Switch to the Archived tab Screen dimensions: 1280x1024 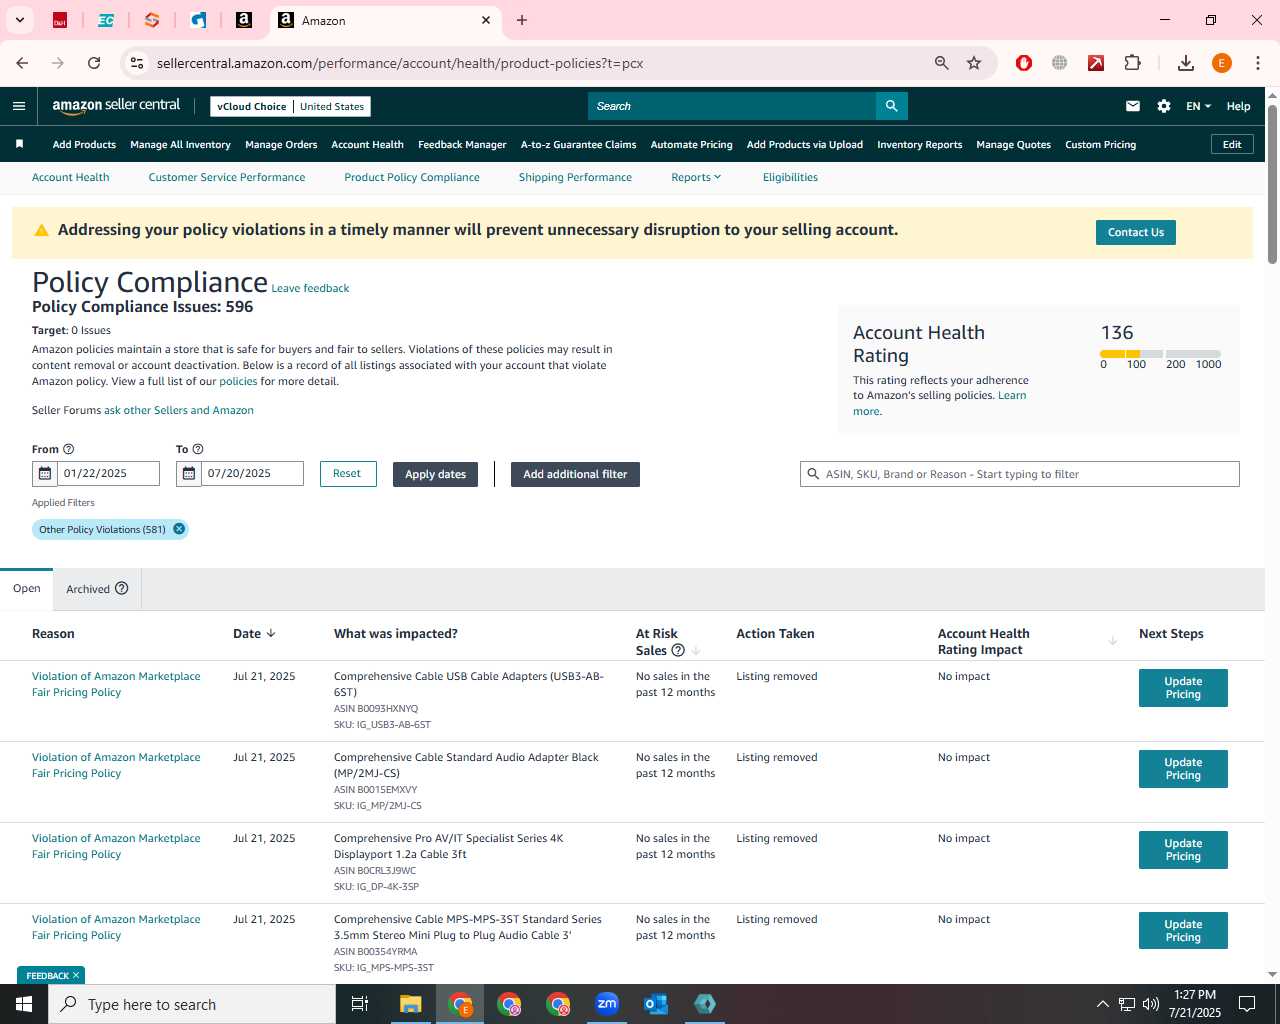coord(97,589)
